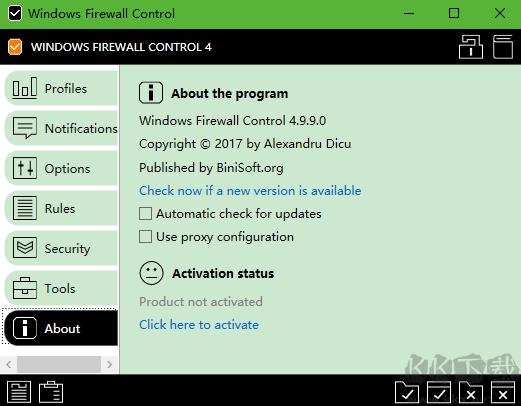Tick the Use proxy configuration checkbox
Screen dimensions: 521x406
pos(145,237)
